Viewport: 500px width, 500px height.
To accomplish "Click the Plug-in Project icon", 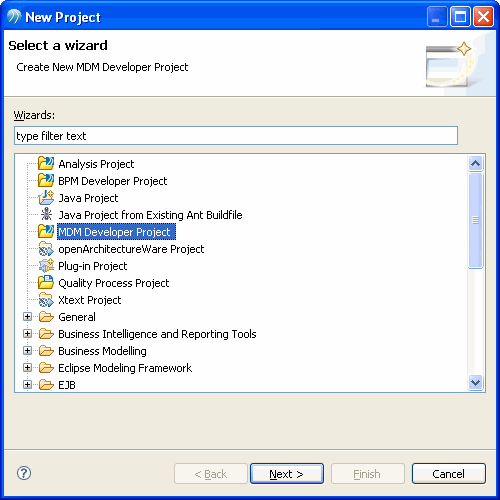I will click(x=46, y=266).
